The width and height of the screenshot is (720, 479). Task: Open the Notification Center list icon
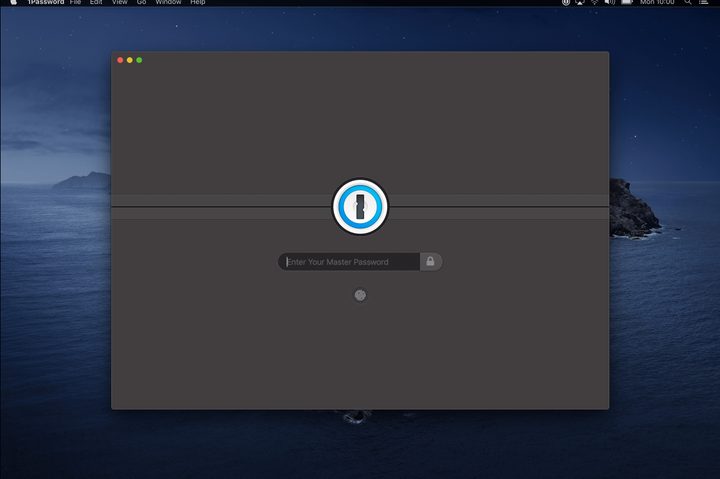(x=703, y=2)
